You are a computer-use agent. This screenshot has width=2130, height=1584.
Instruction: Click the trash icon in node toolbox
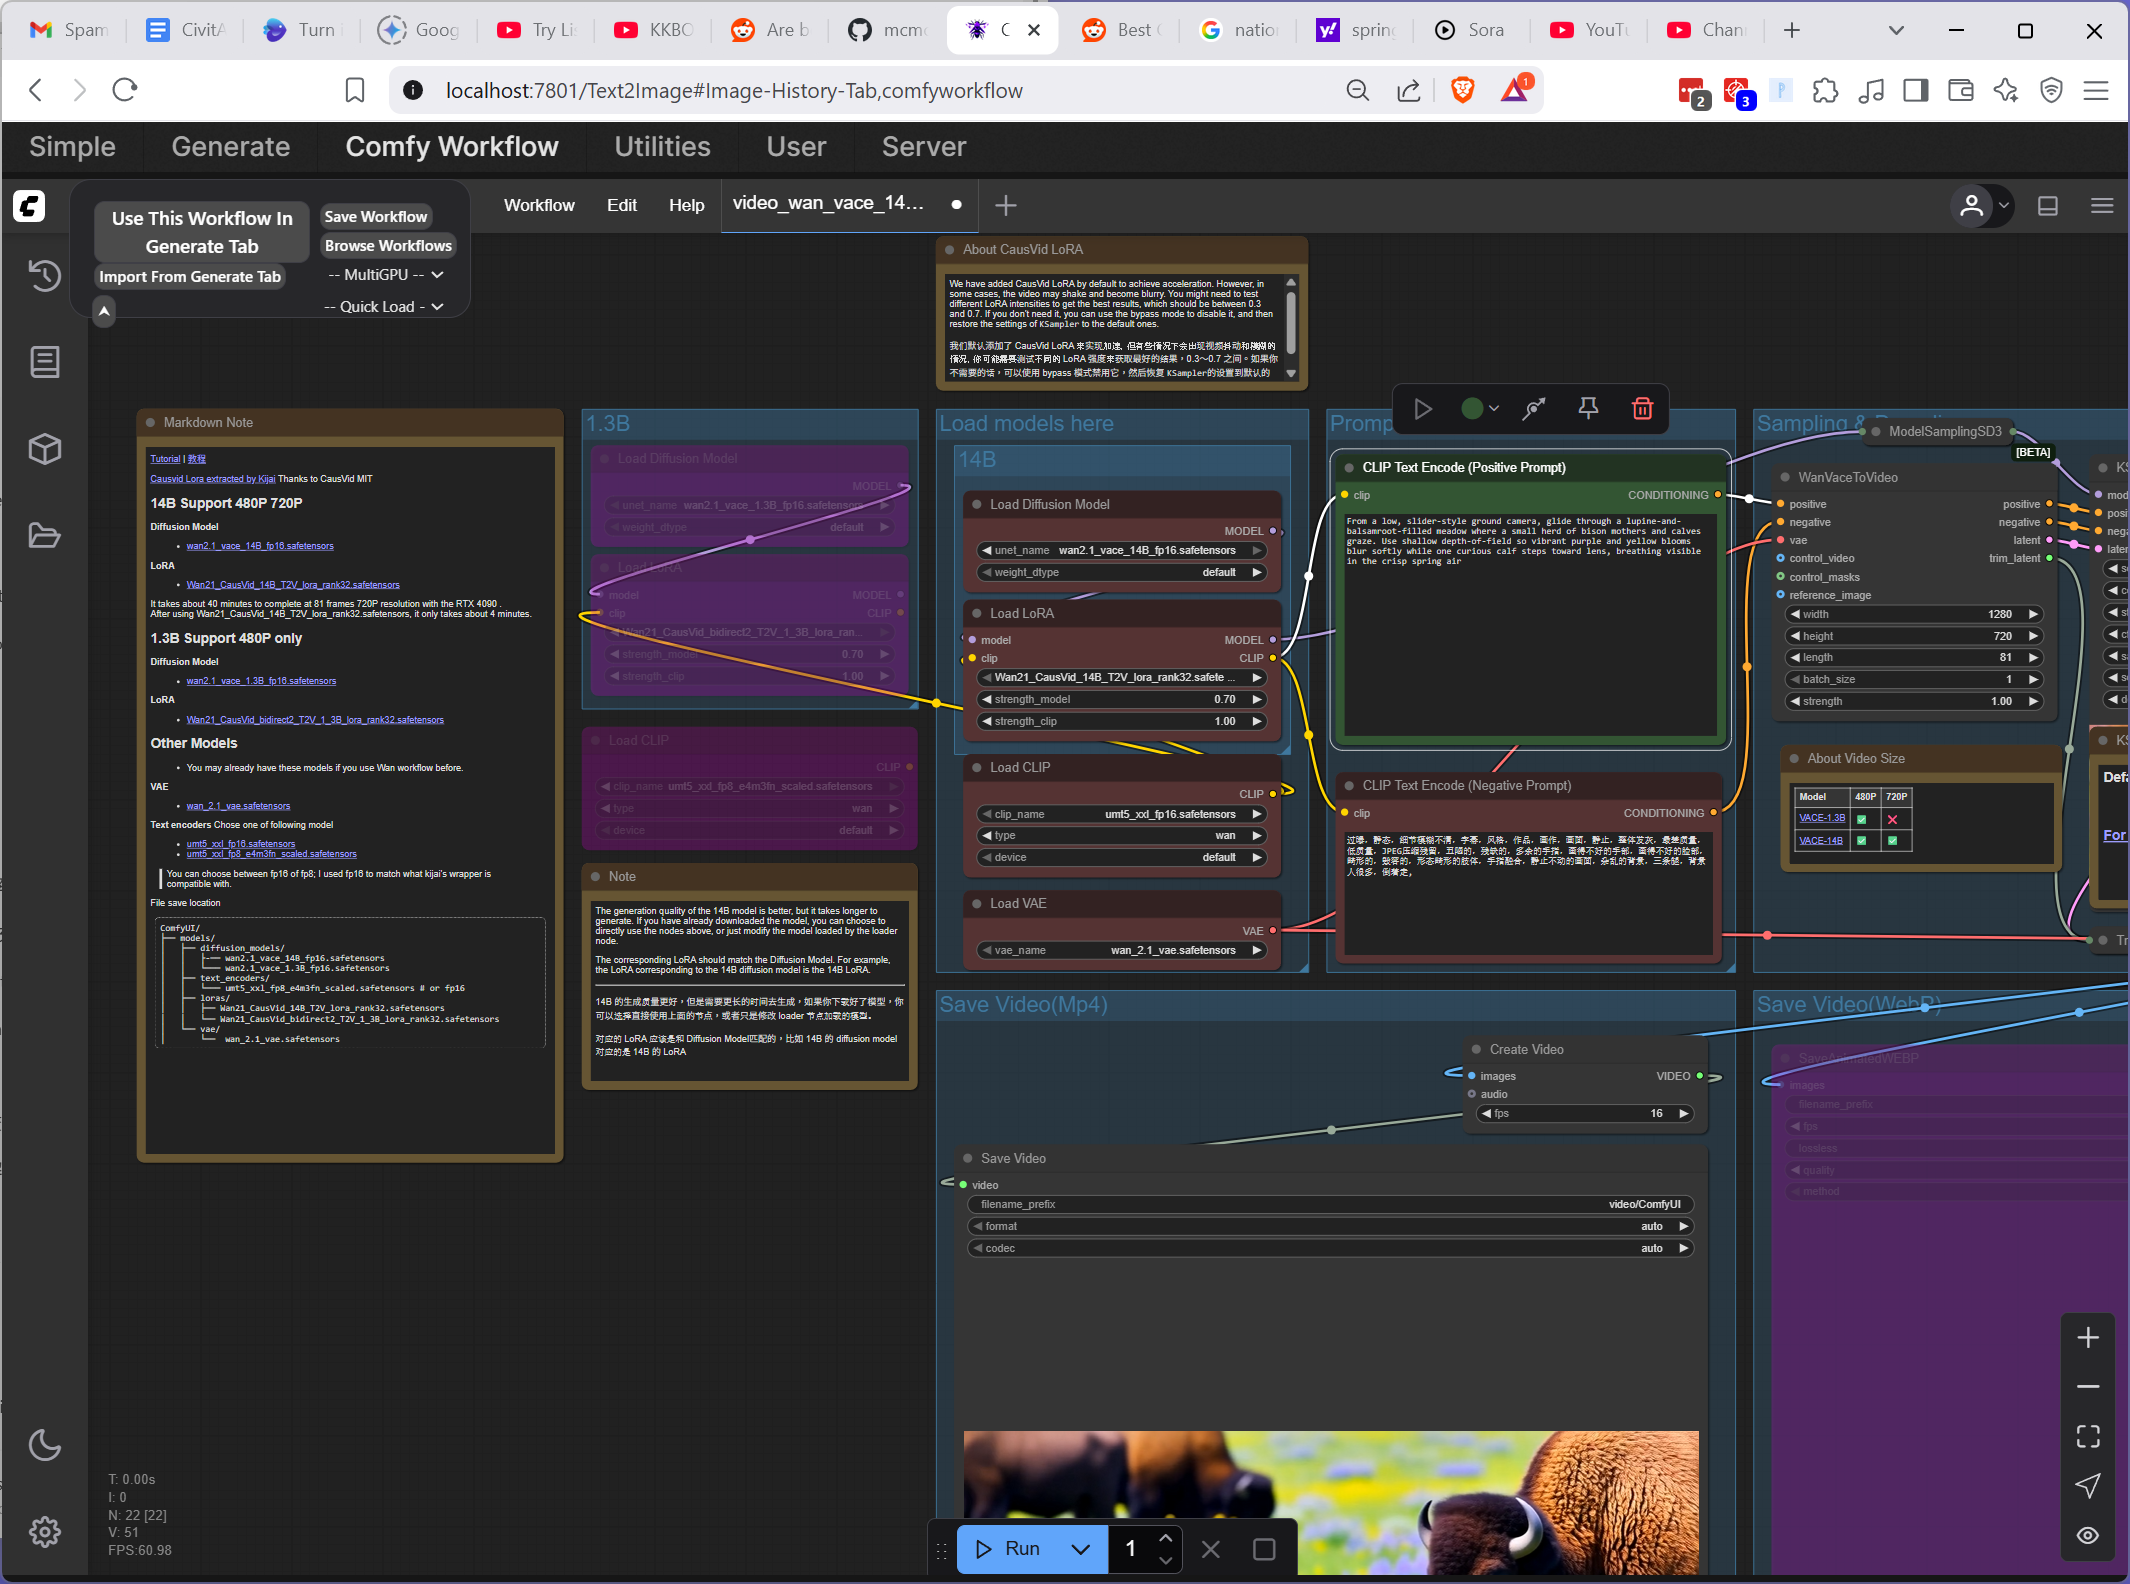pos(1642,408)
